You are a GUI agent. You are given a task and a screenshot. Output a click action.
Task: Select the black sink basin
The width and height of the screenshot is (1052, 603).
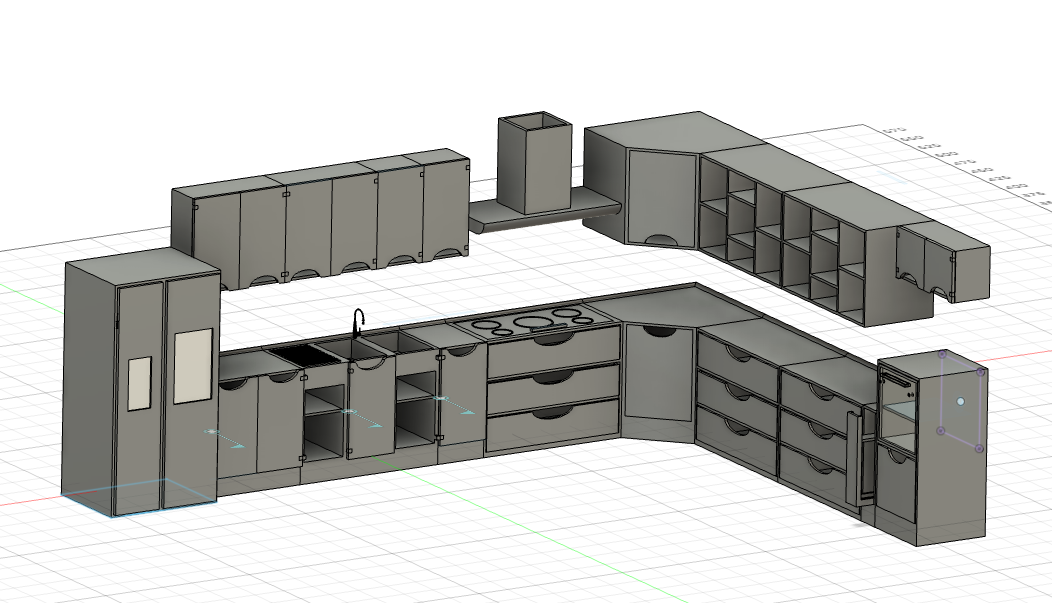pyautogui.click(x=303, y=354)
